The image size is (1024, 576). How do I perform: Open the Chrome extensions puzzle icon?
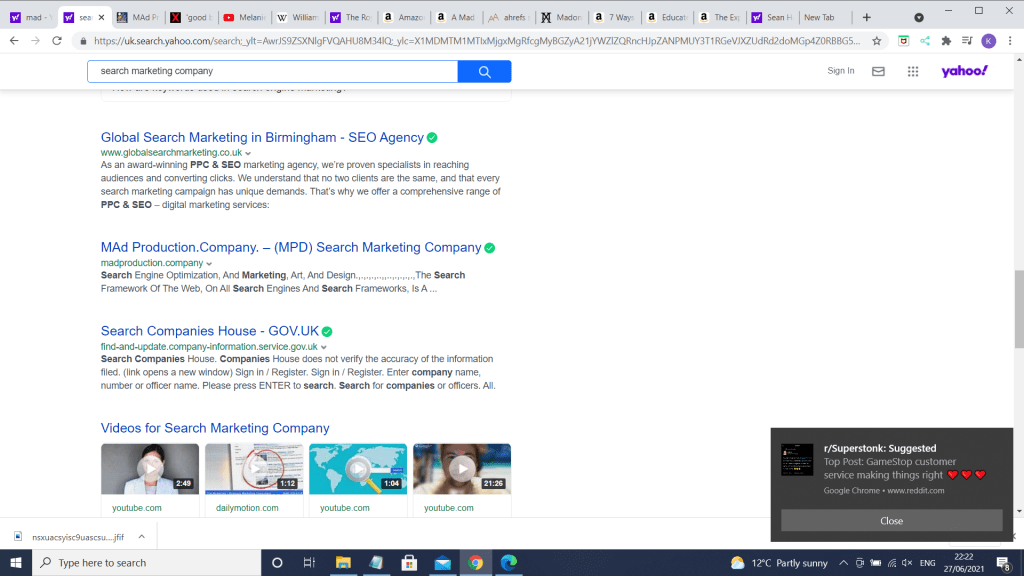tap(946, 41)
